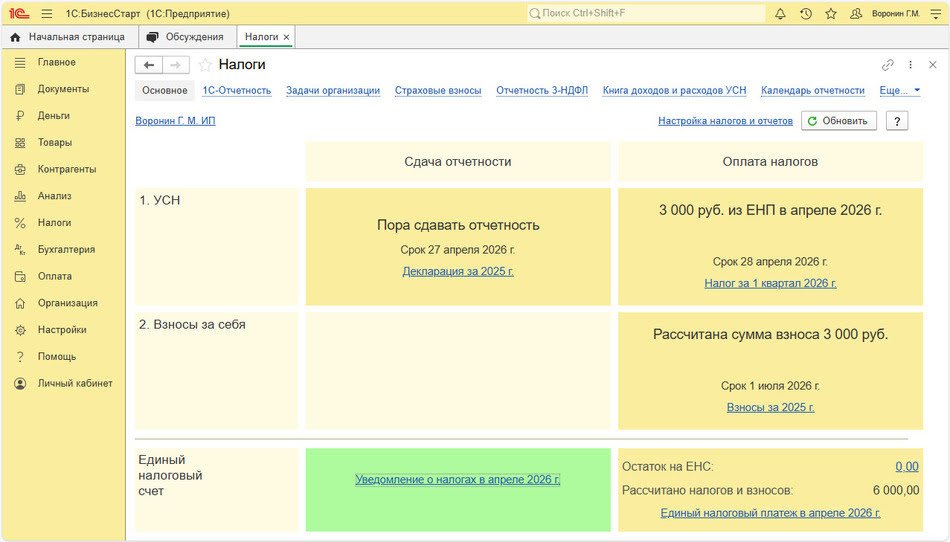The width and height of the screenshot is (950, 542).
Task: Navigate back with left arrow button
Action: click(x=148, y=65)
